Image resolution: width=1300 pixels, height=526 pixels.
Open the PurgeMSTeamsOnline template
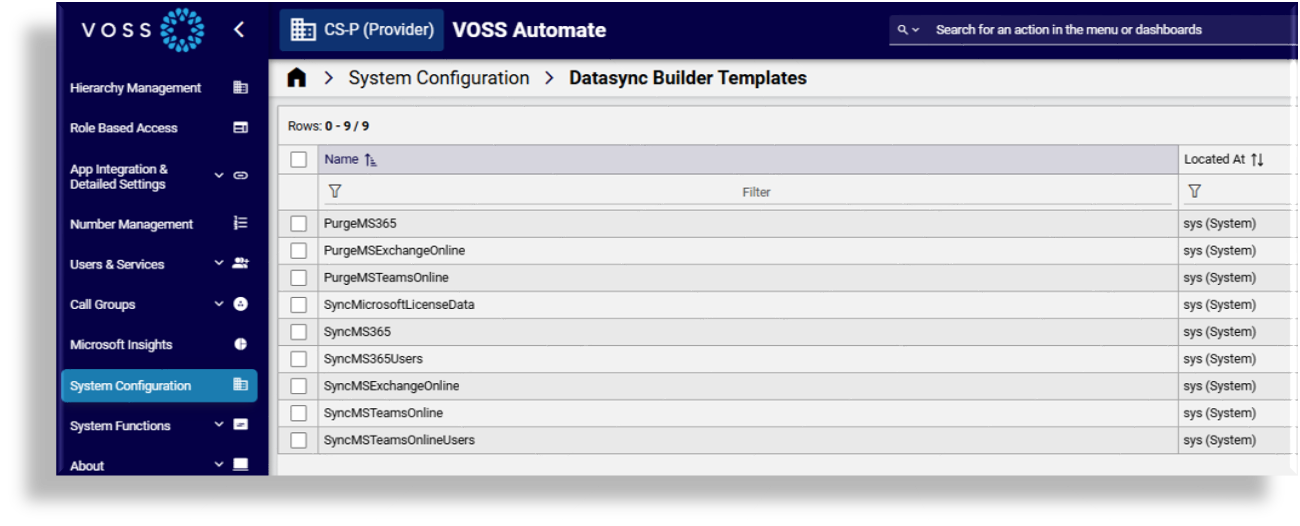coord(386,278)
